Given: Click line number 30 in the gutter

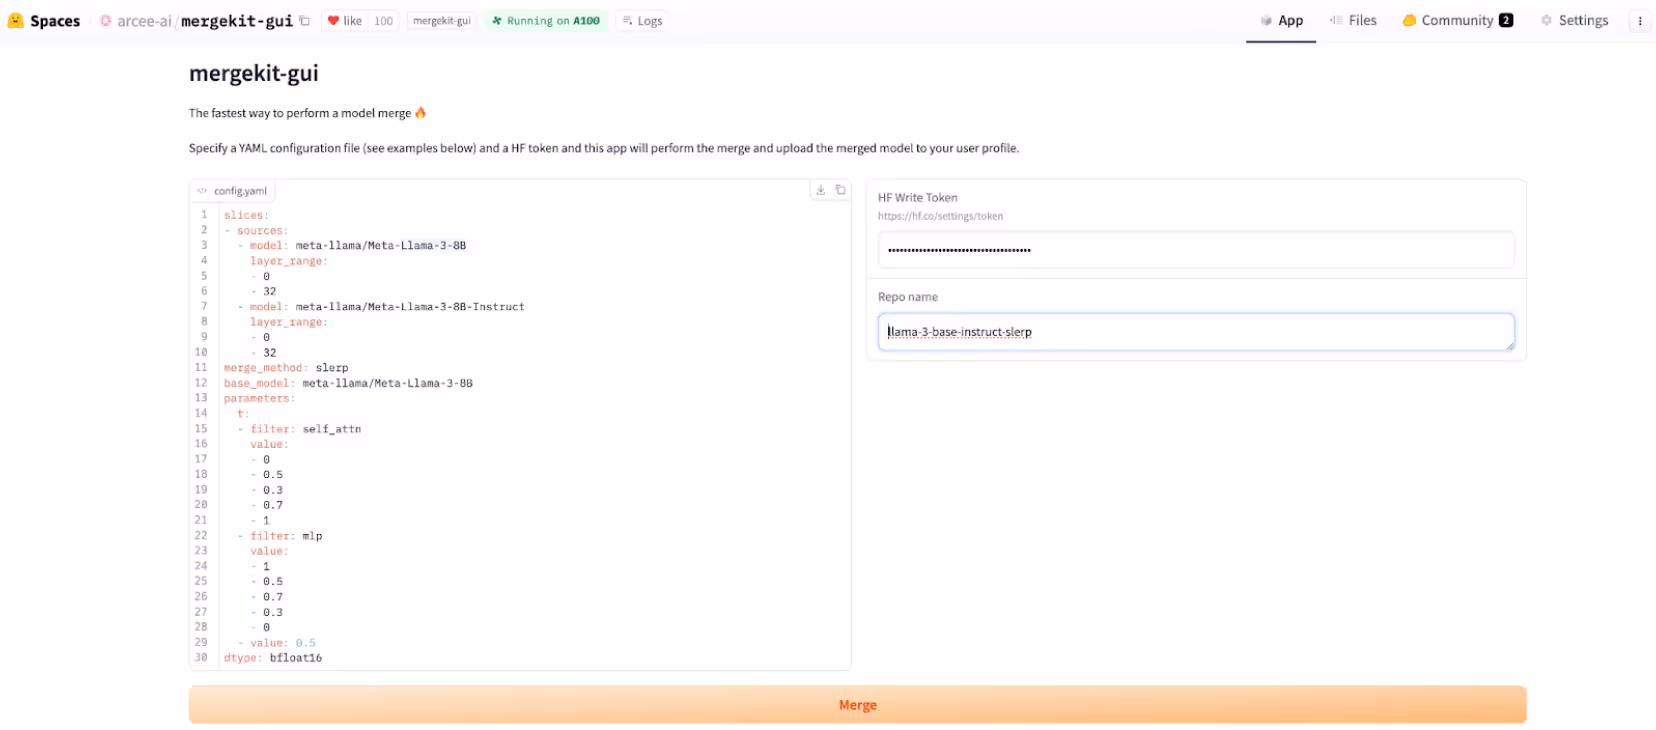Looking at the screenshot, I should point(201,658).
